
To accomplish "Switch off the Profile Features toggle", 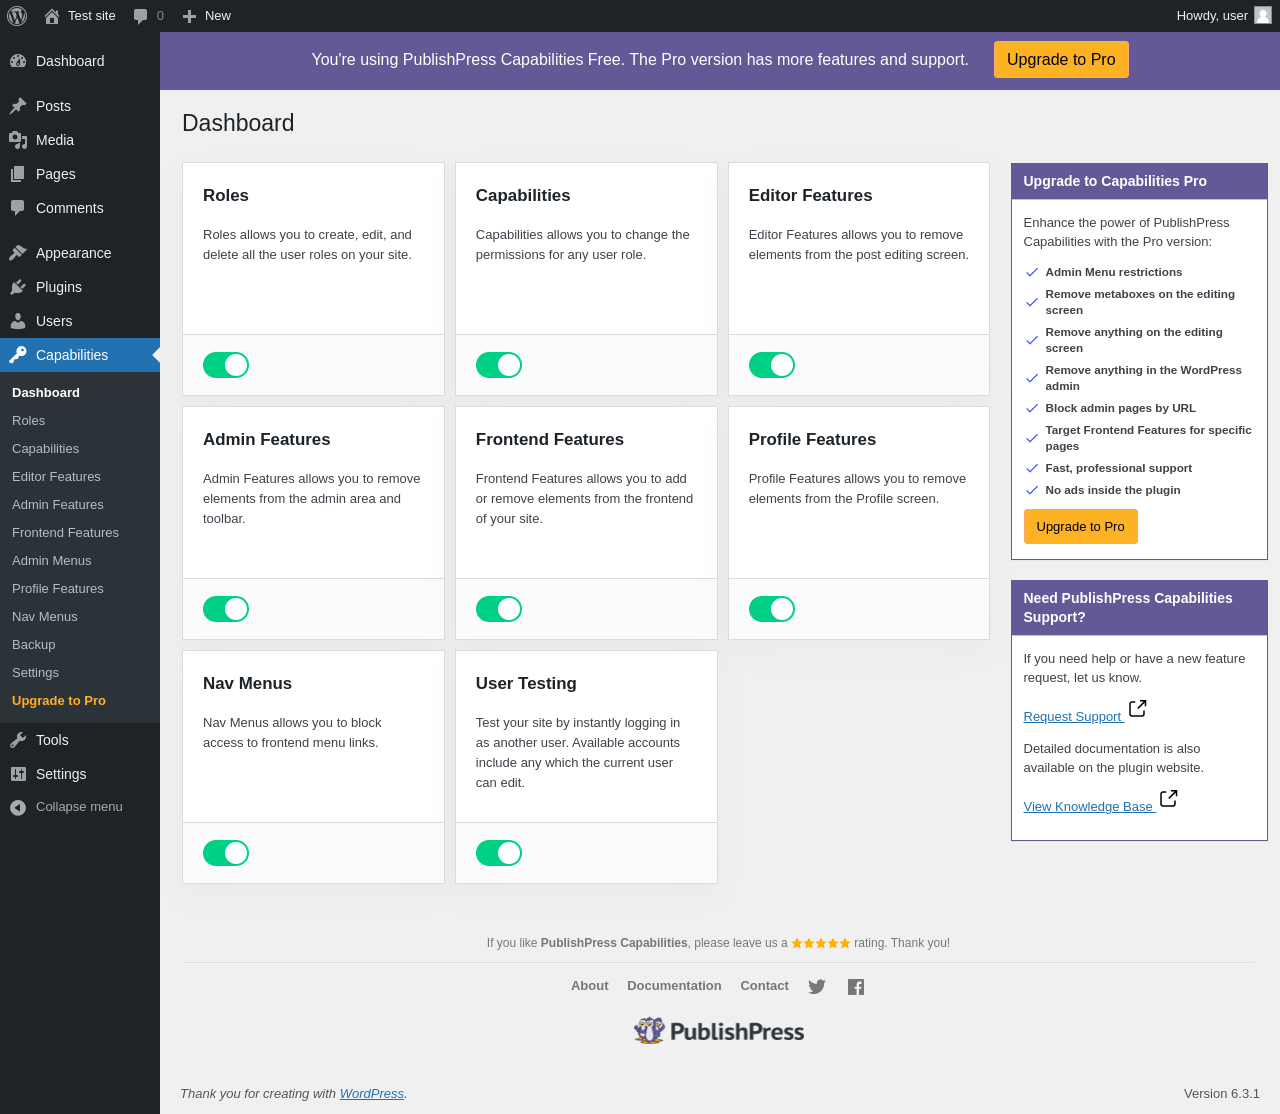I will (772, 609).
